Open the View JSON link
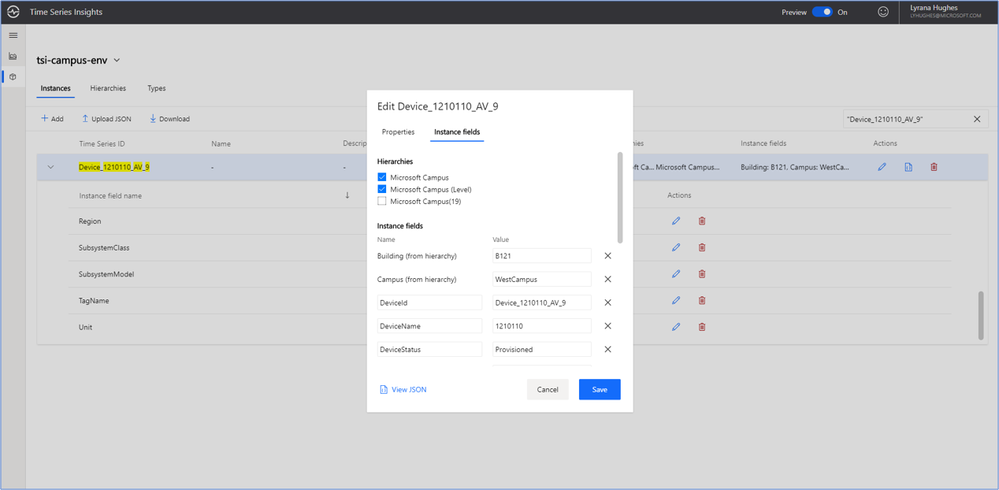999x490 pixels. tap(403, 389)
